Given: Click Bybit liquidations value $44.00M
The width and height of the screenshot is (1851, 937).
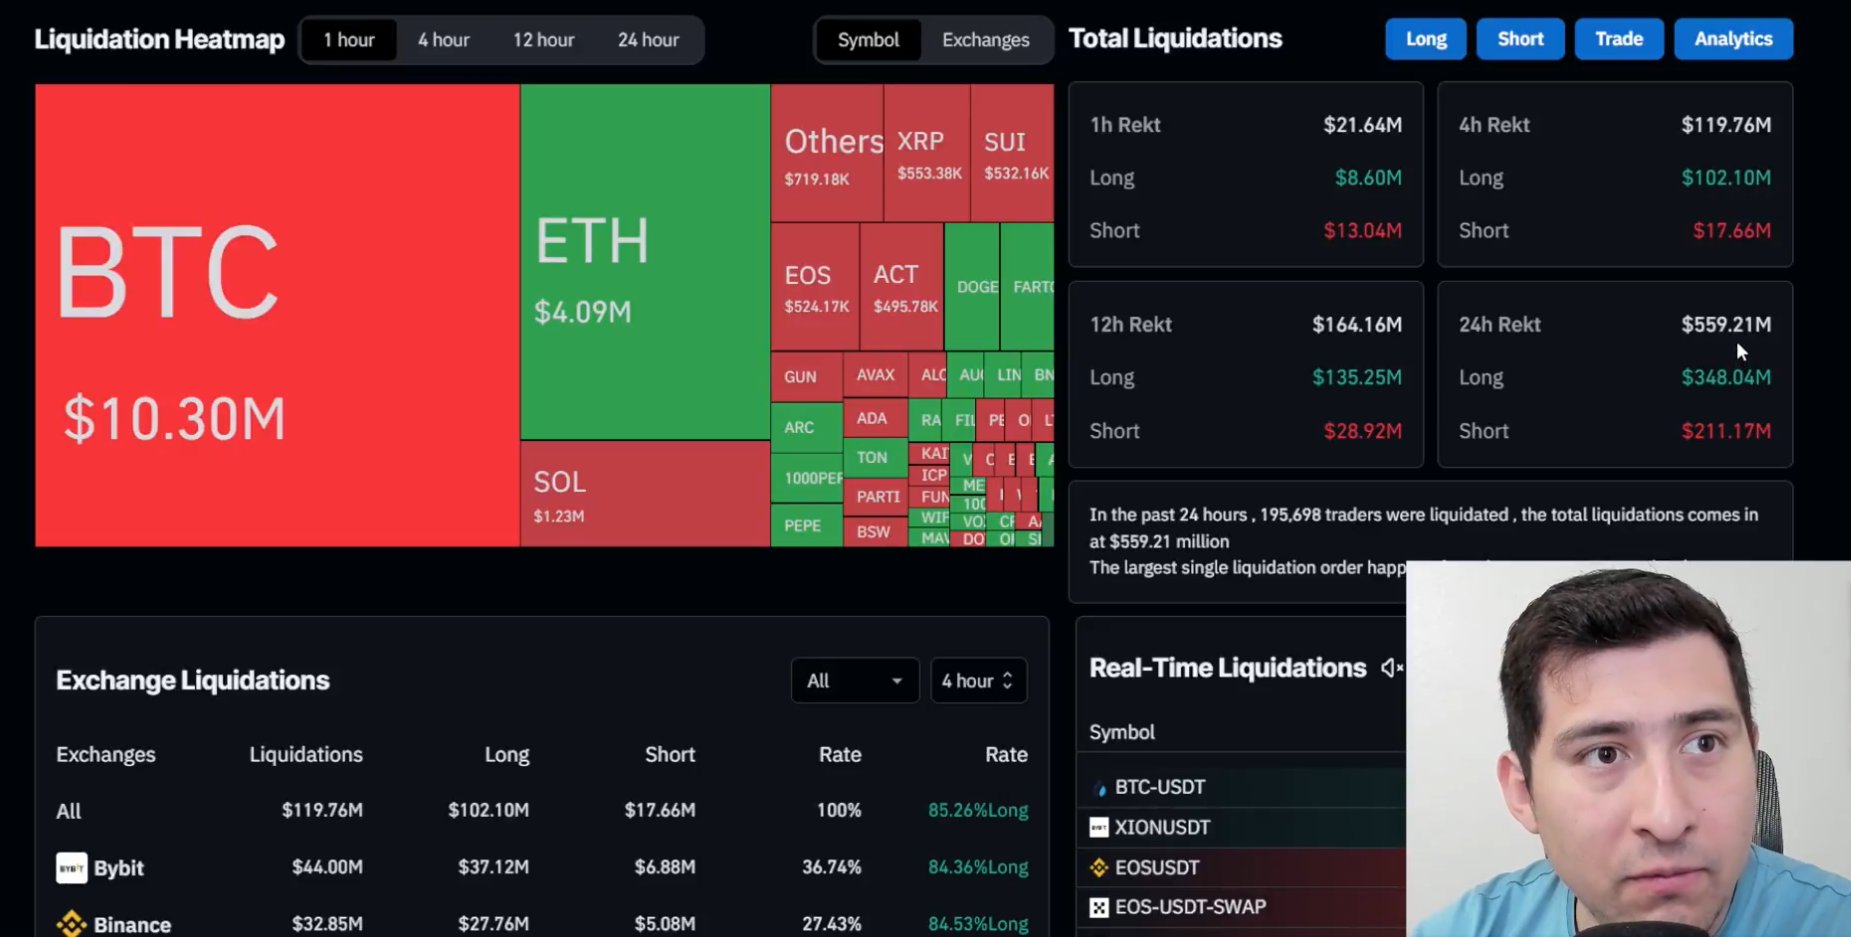Looking at the screenshot, I should (327, 867).
